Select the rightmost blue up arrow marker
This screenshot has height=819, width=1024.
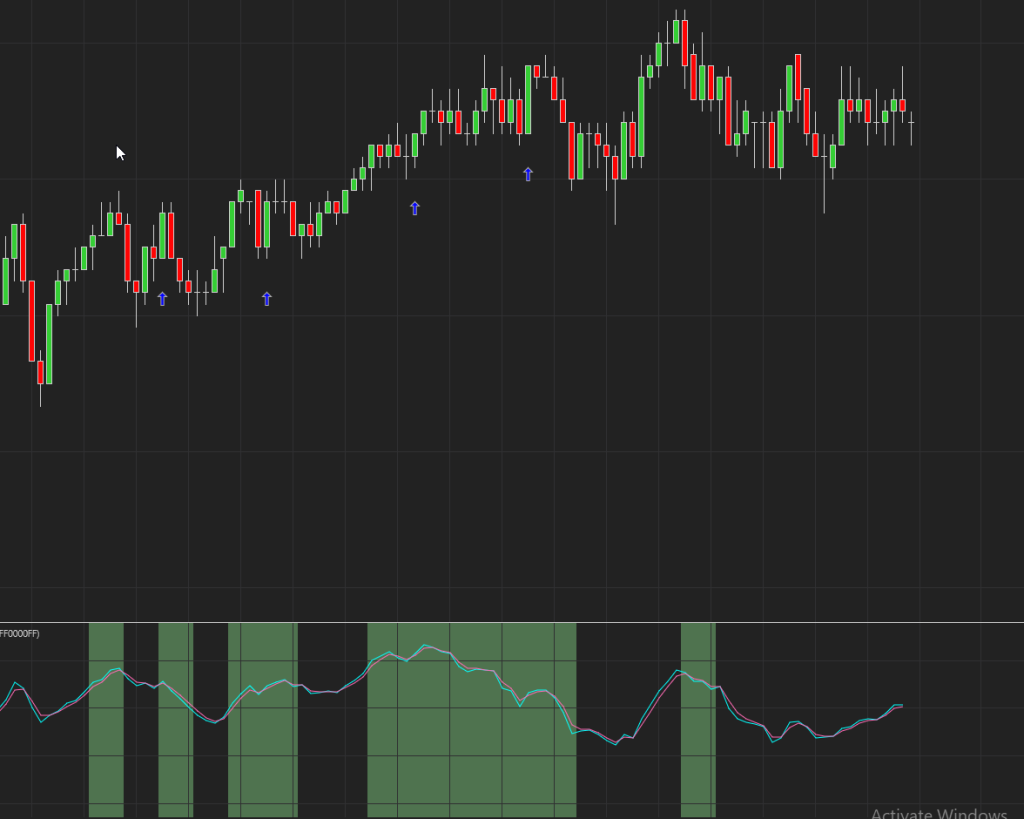[528, 174]
